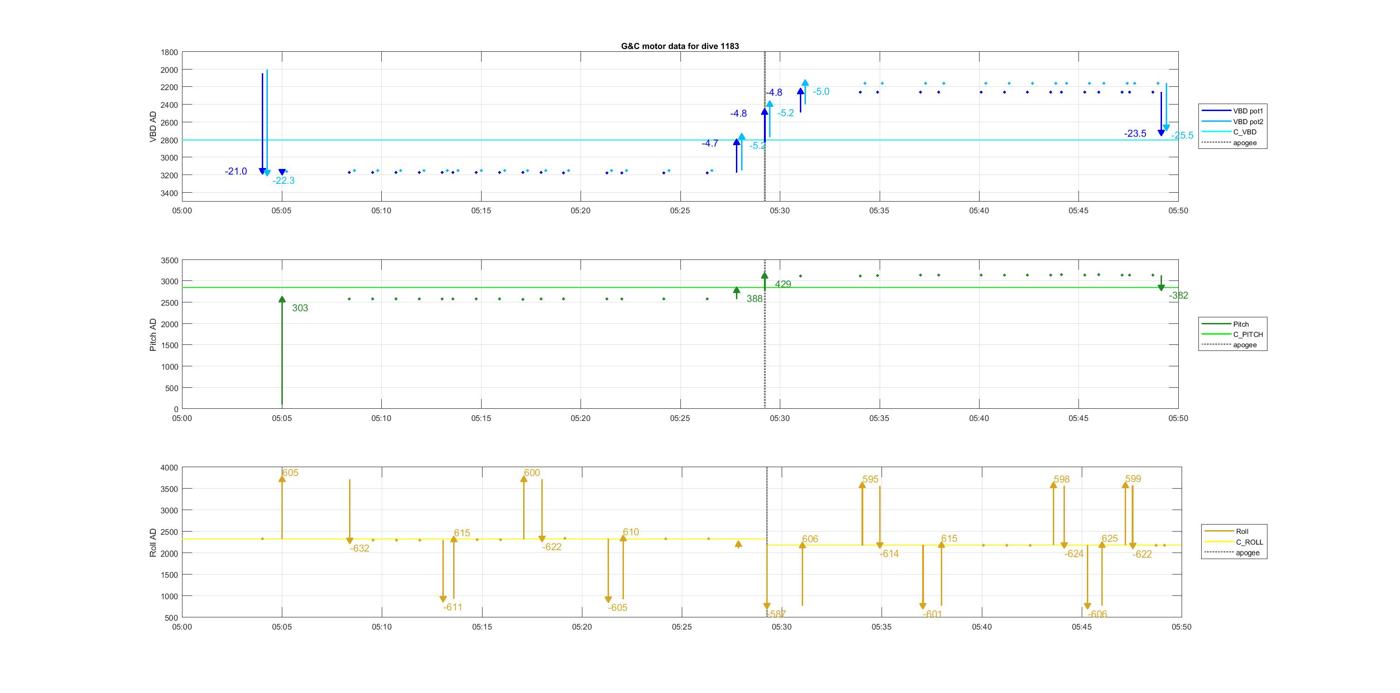Click the '-632' roll data label
The height and width of the screenshot is (693, 1400).
tap(360, 549)
